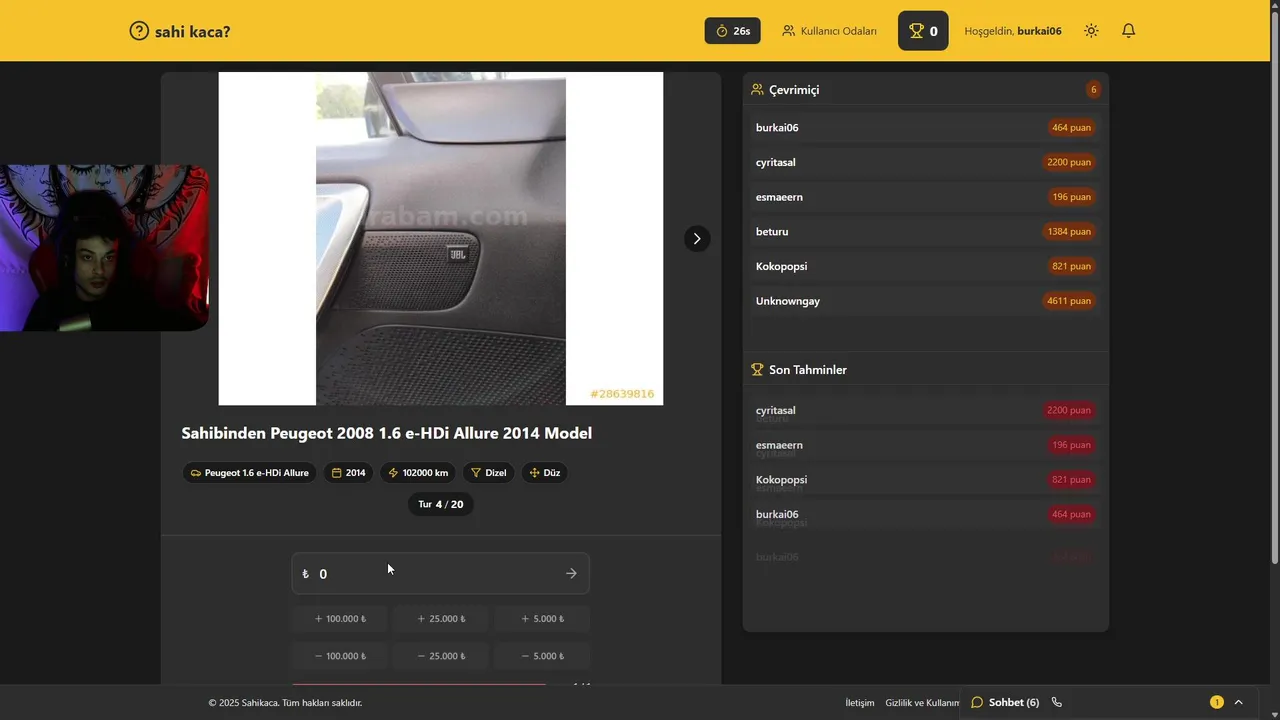
Task: Click the Çevrimiçi online users header
Action: pyautogui.click(x=785, y=90)
